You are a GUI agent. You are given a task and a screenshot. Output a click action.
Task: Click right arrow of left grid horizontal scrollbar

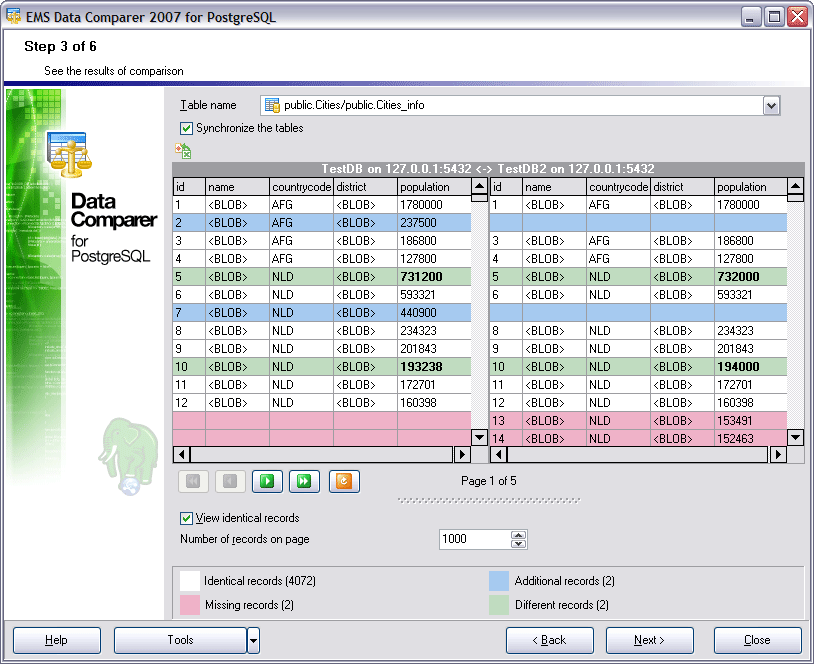coord(462,455)
